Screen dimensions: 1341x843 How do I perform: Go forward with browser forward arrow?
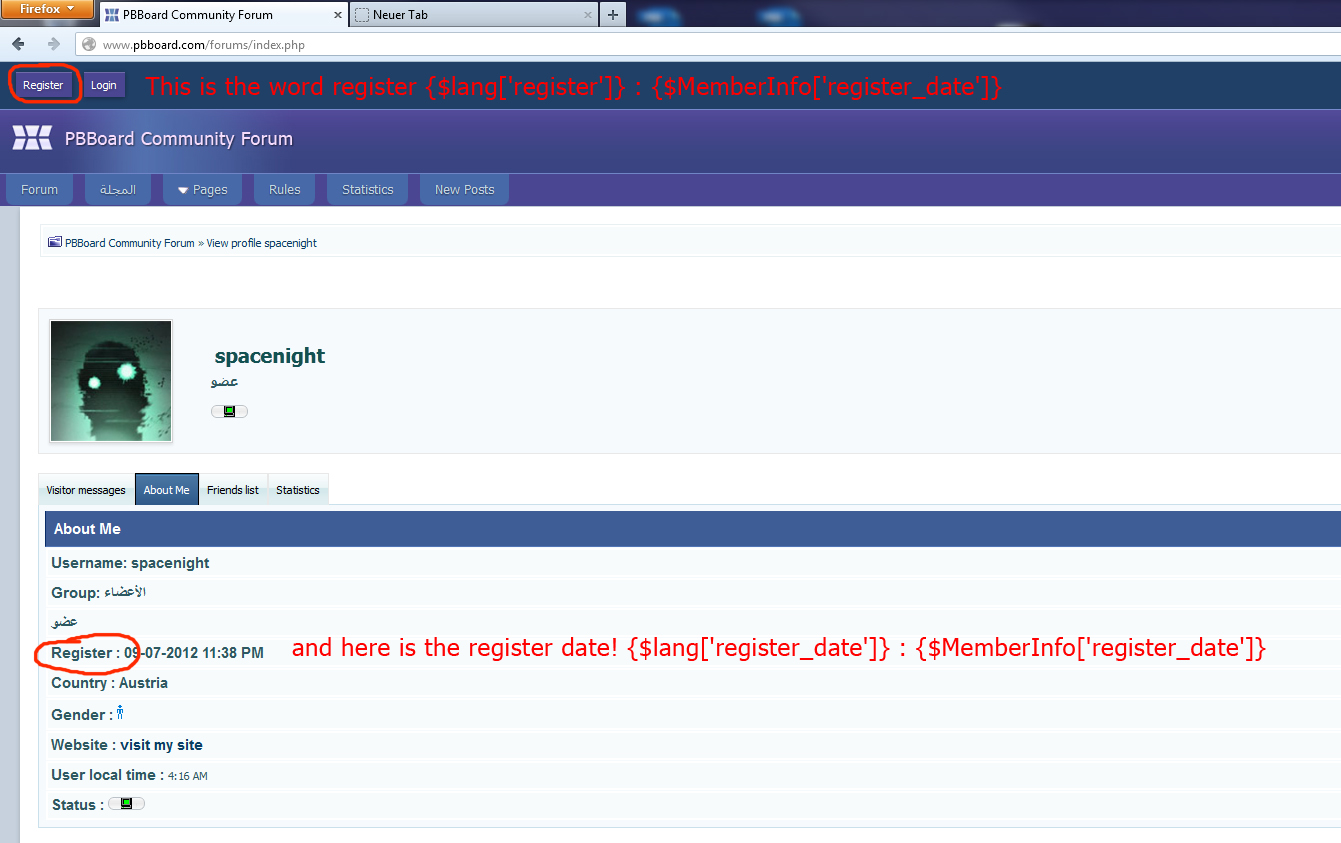point(53,44)
